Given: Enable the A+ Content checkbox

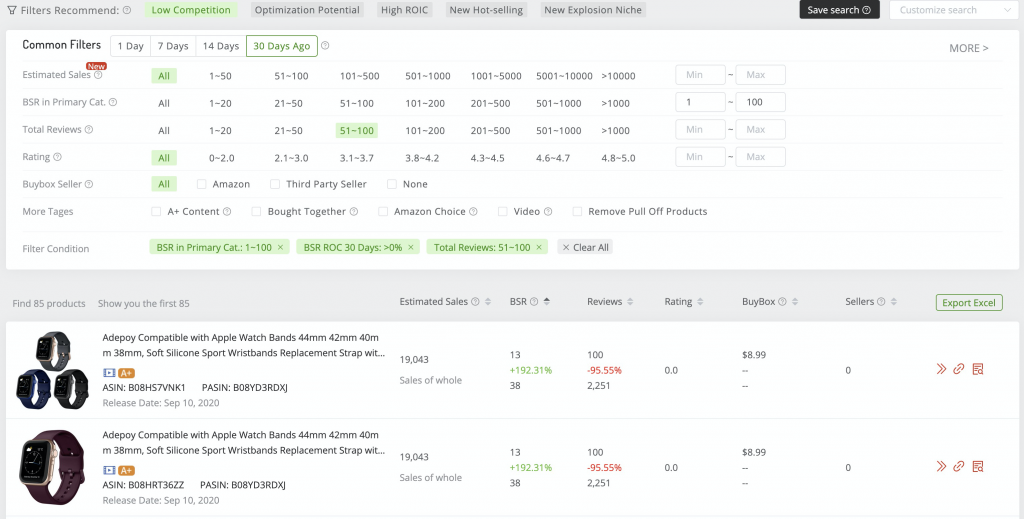Looking at the screenshot, I should coord(156,212).
